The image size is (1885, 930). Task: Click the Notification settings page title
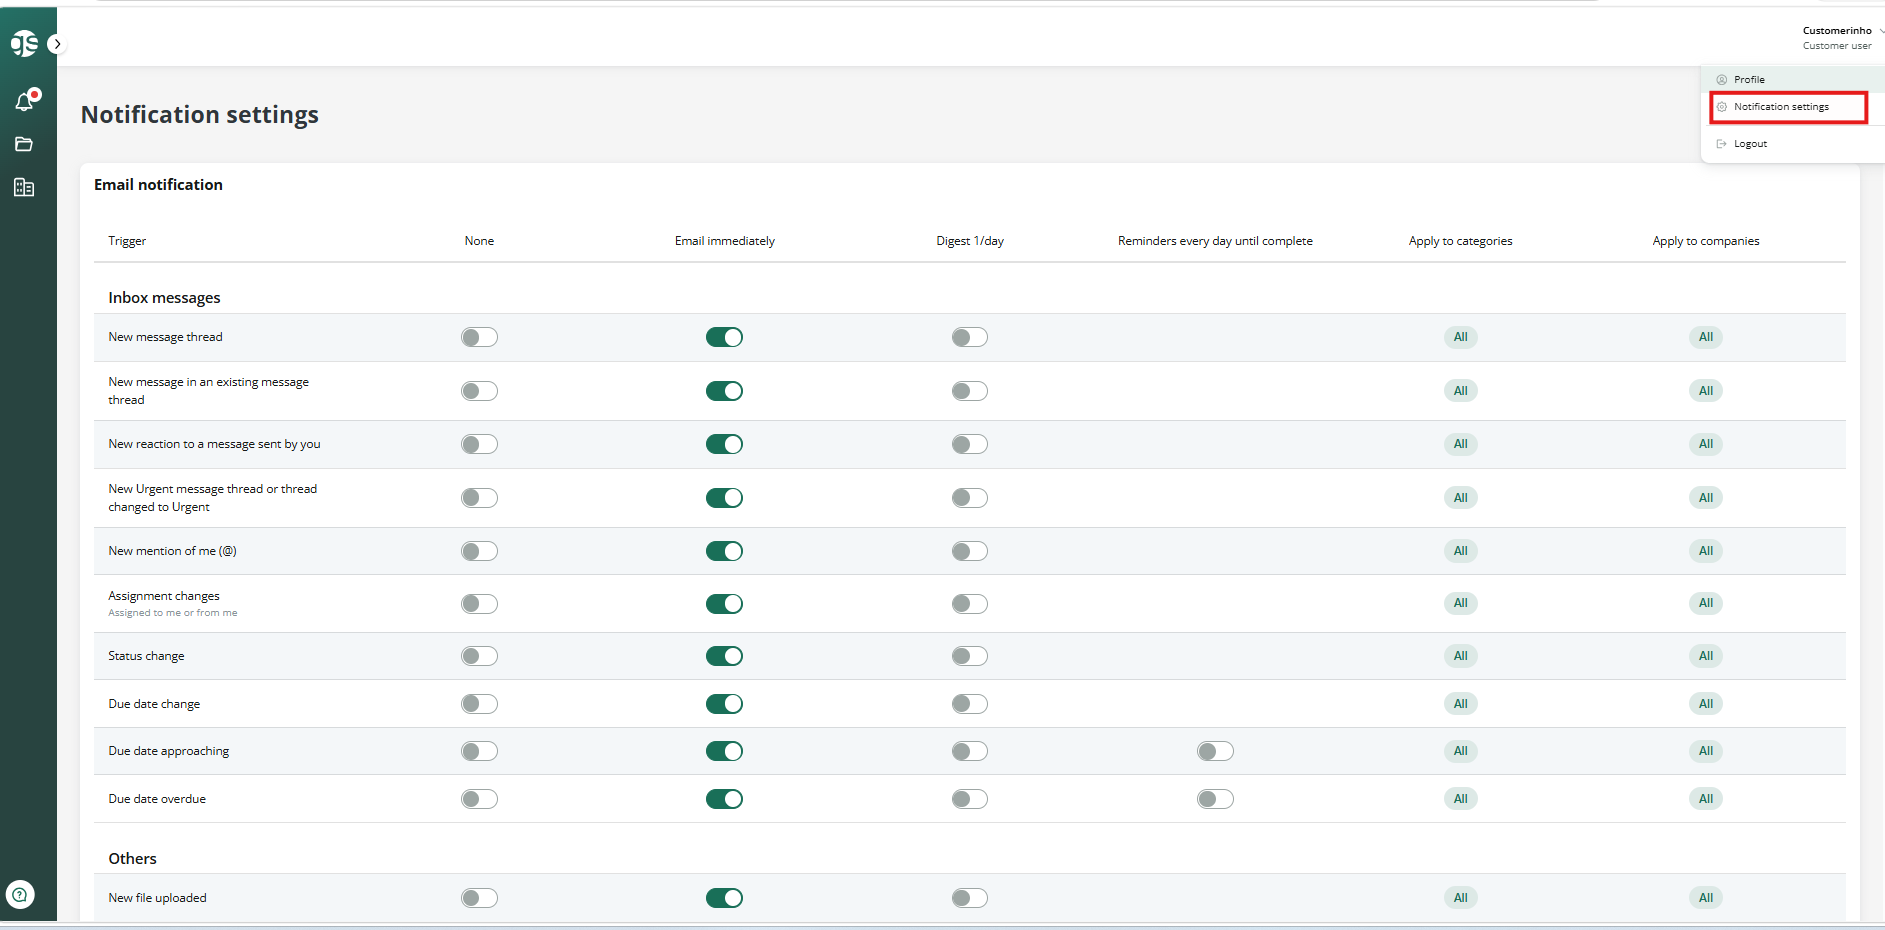[x=200, y=115]
